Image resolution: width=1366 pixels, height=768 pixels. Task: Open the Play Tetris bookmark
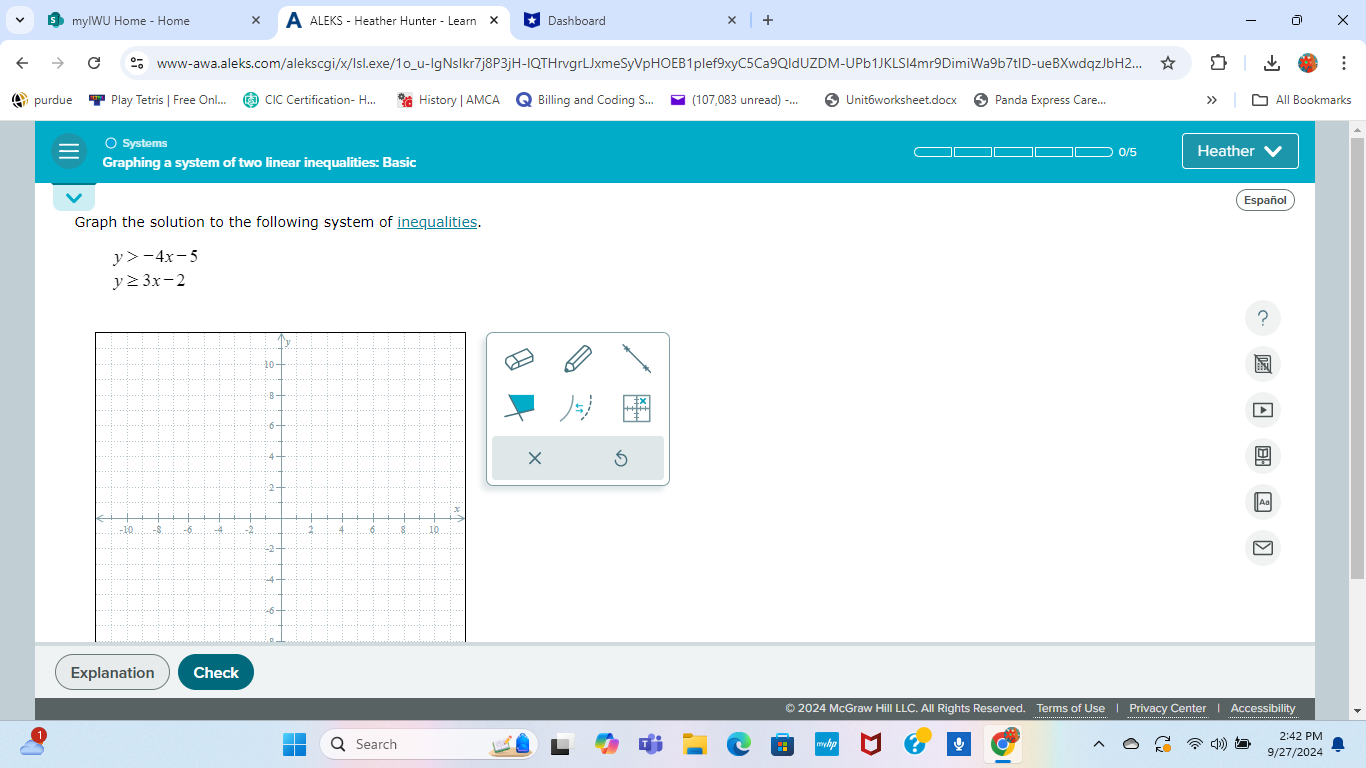[158, 100]
